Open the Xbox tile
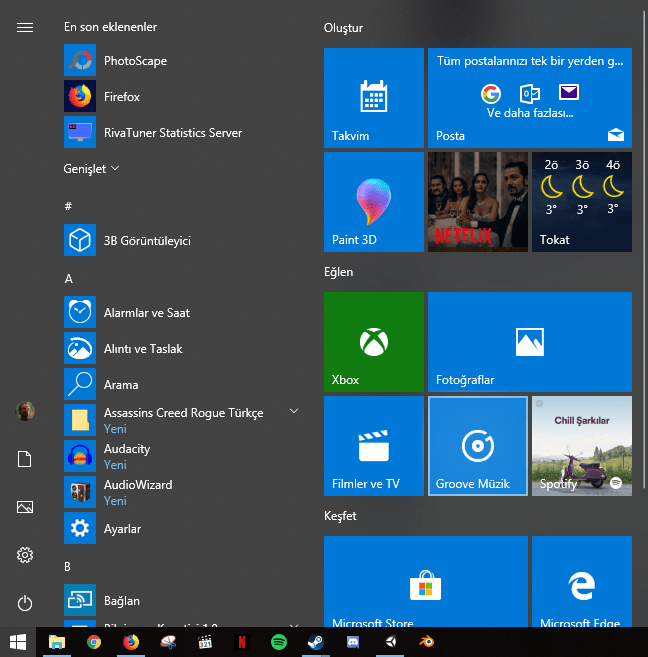The image size is (648, 657). (x=373, y=341)
